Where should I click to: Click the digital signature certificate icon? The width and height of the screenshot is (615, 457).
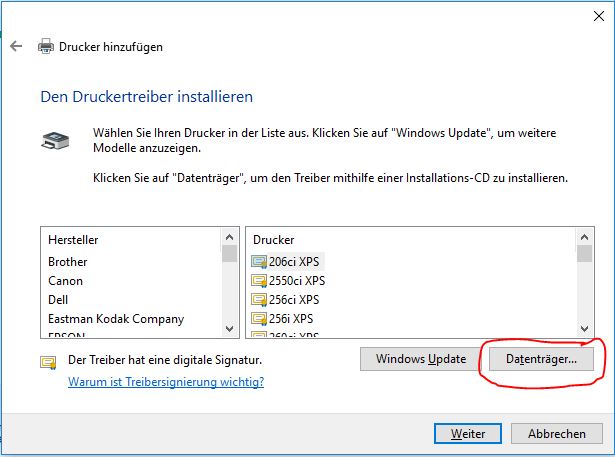pyautogui.click(x=48, y=362)
